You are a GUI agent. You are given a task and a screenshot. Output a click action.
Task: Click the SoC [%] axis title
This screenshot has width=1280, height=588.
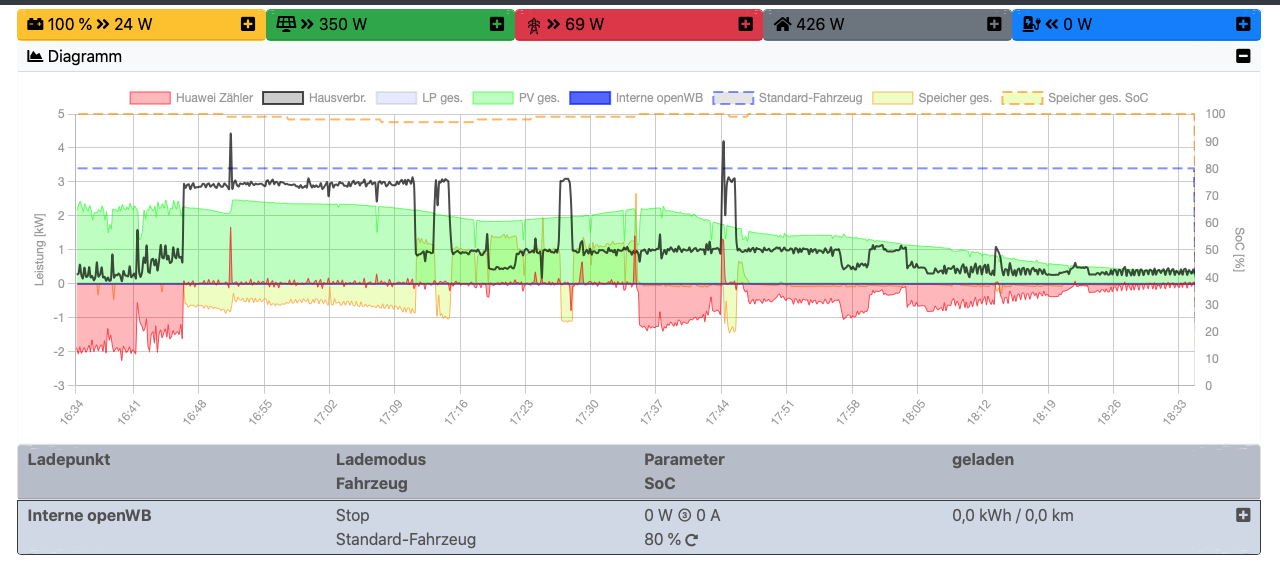pos(1239,250)
